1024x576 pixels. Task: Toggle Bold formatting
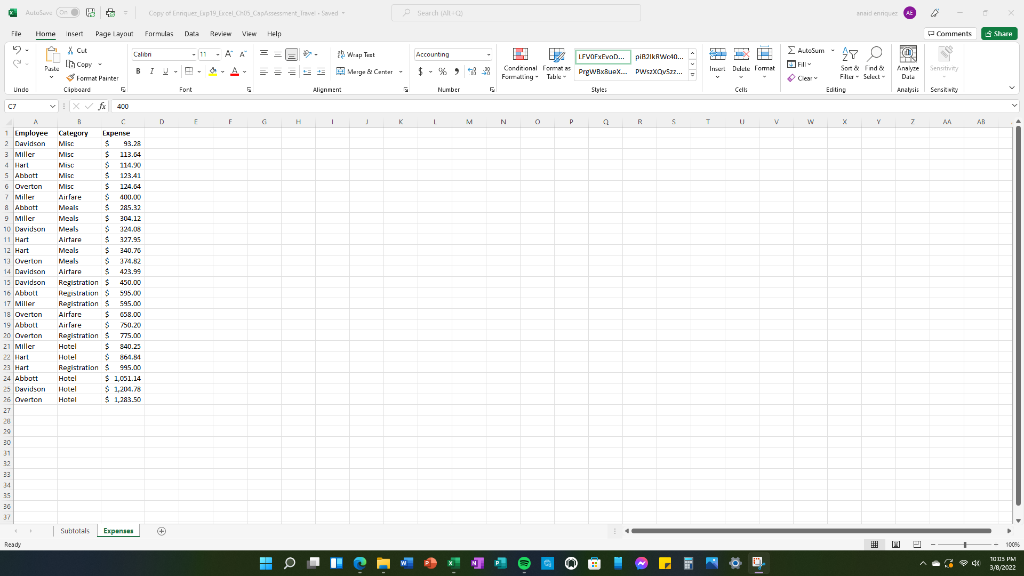(138, 72)
